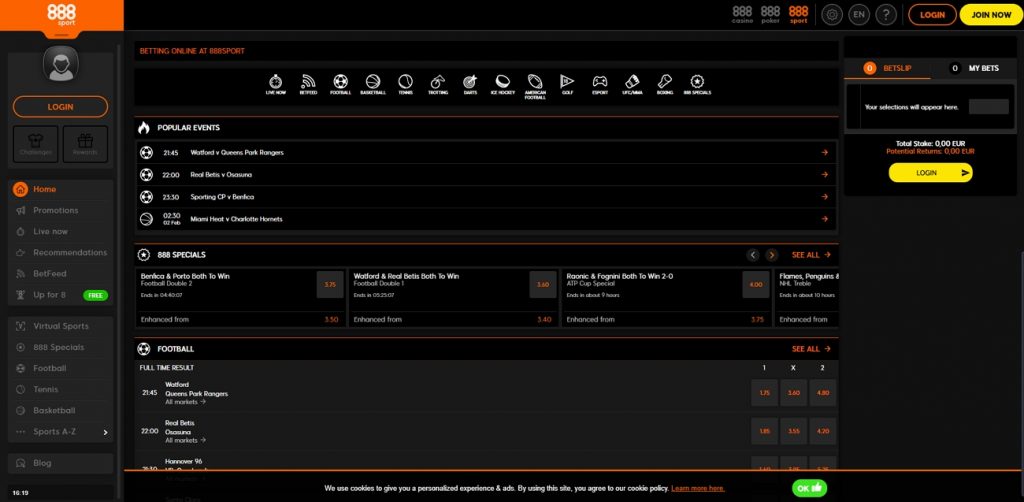Open the Esport controller icon
Viewport: 1024px width, 502px height.
pos(599,82)
